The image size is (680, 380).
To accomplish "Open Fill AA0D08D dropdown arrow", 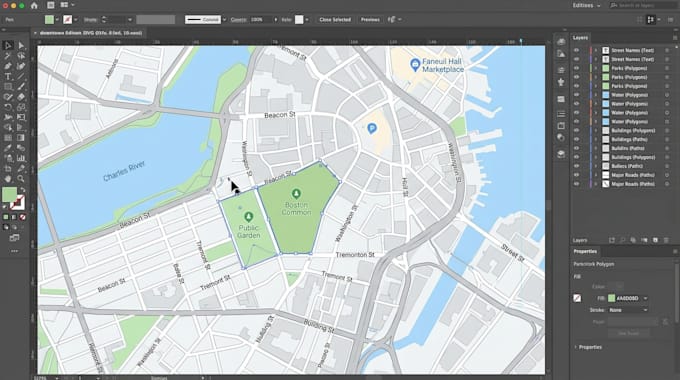I will [x=645, y=298].
